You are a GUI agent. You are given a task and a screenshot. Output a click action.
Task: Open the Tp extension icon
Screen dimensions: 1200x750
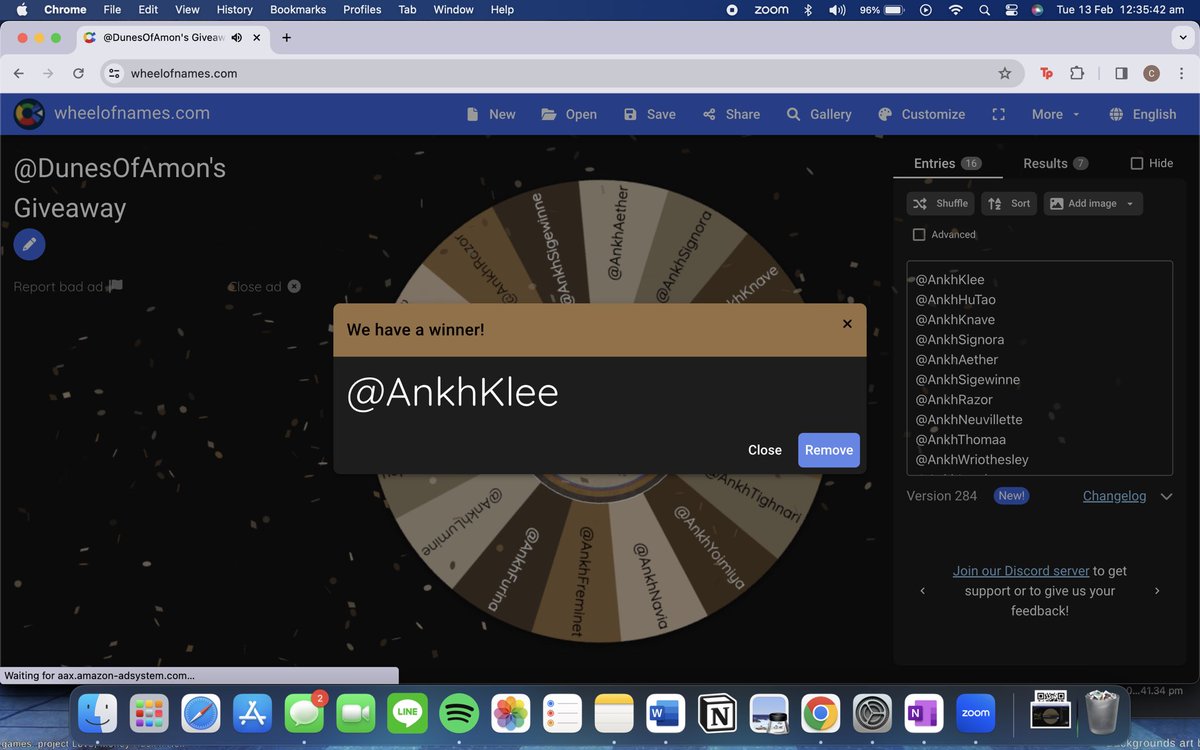coord(1046,73)
